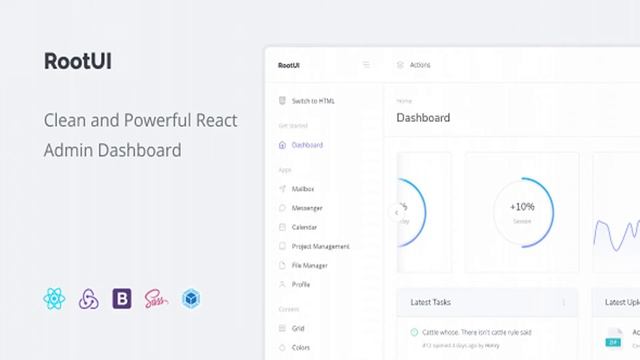The height and width of the screenshot is (360, 640).
Task: Click the large RootUI heading
Action: (78, 61)
